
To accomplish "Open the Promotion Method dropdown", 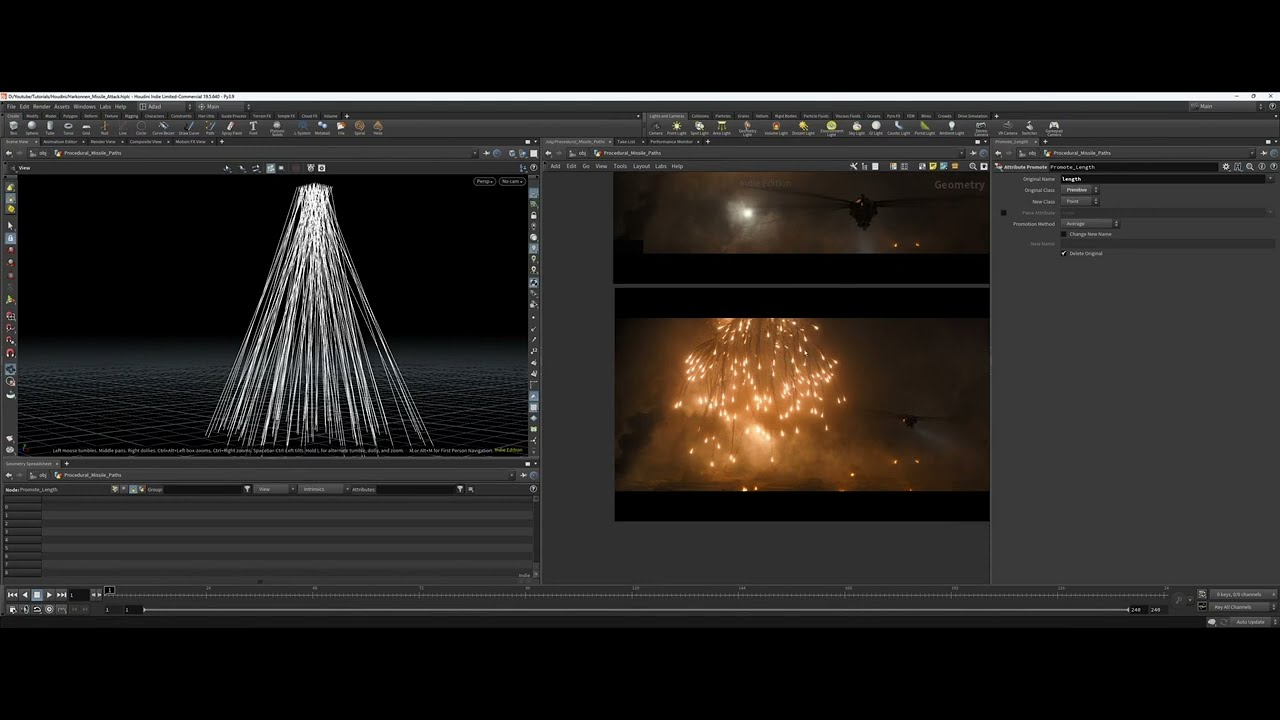I will pyautogui.click(x=1090, y=224).
